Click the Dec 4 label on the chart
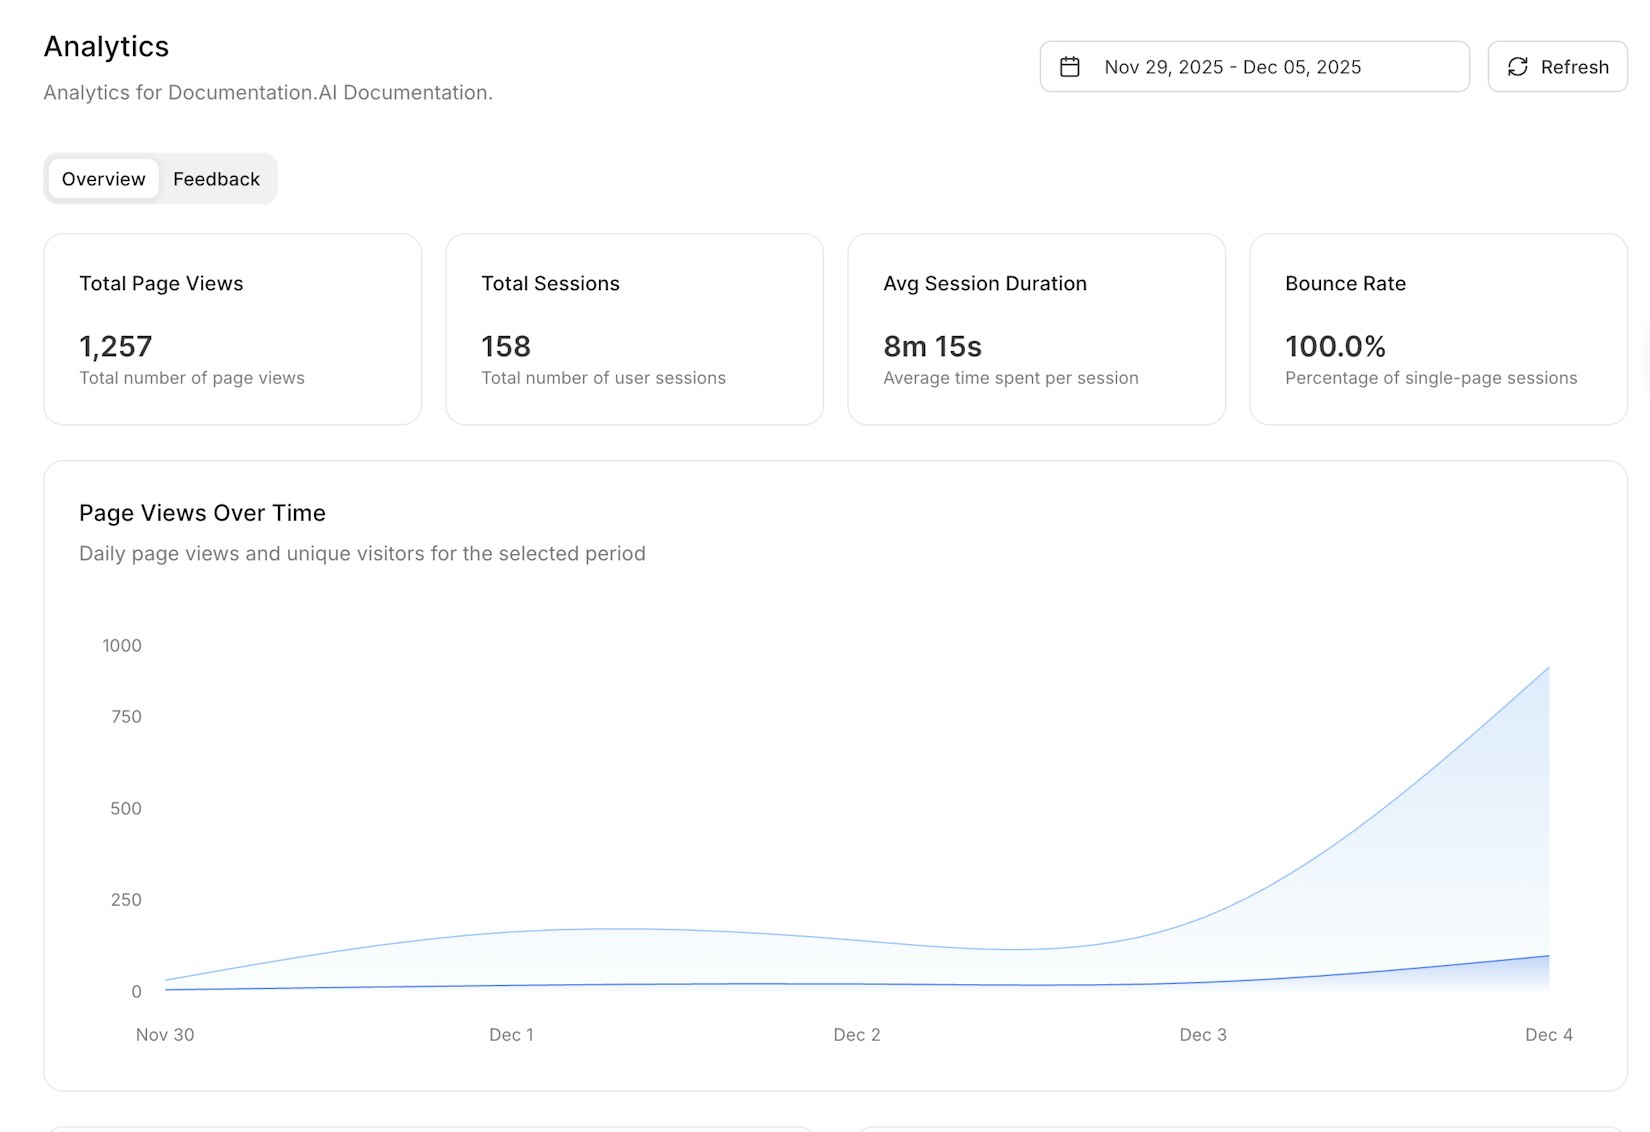This screenshot has height=1132, width=1650. pyautogui.click(x=1546, y=1035)
